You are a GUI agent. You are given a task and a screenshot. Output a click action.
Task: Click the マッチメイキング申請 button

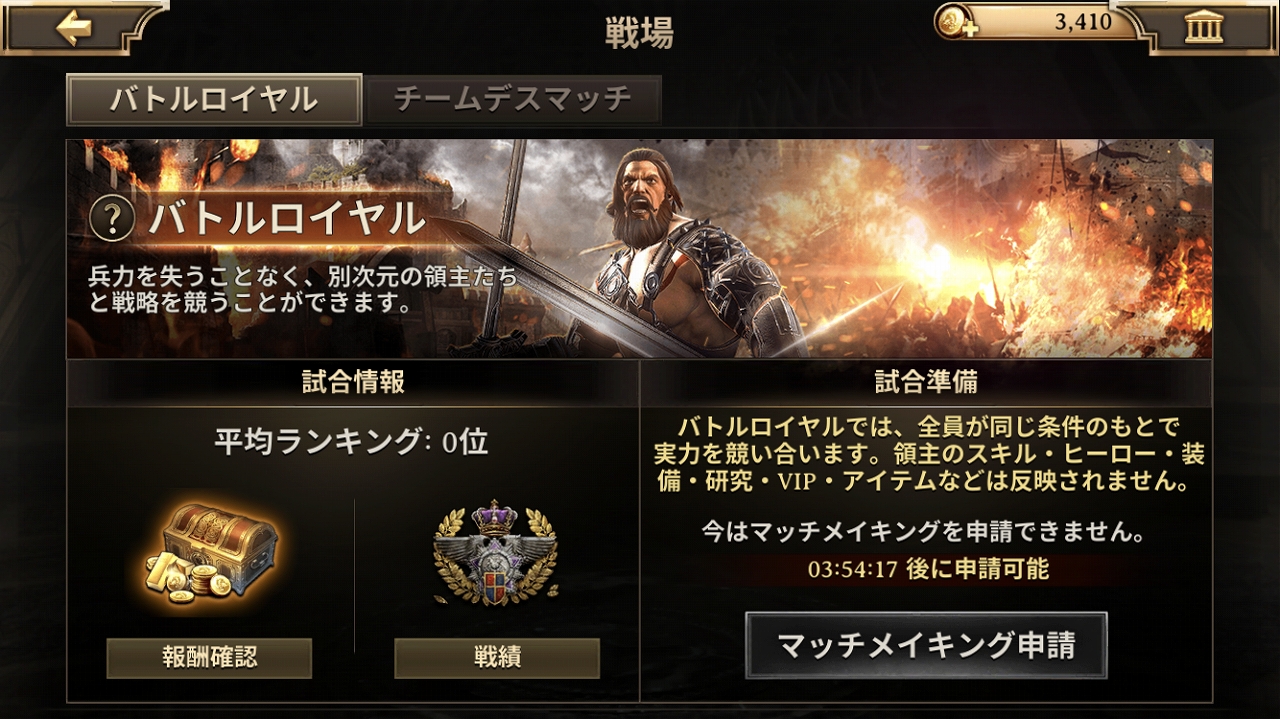tap(926, 645)
